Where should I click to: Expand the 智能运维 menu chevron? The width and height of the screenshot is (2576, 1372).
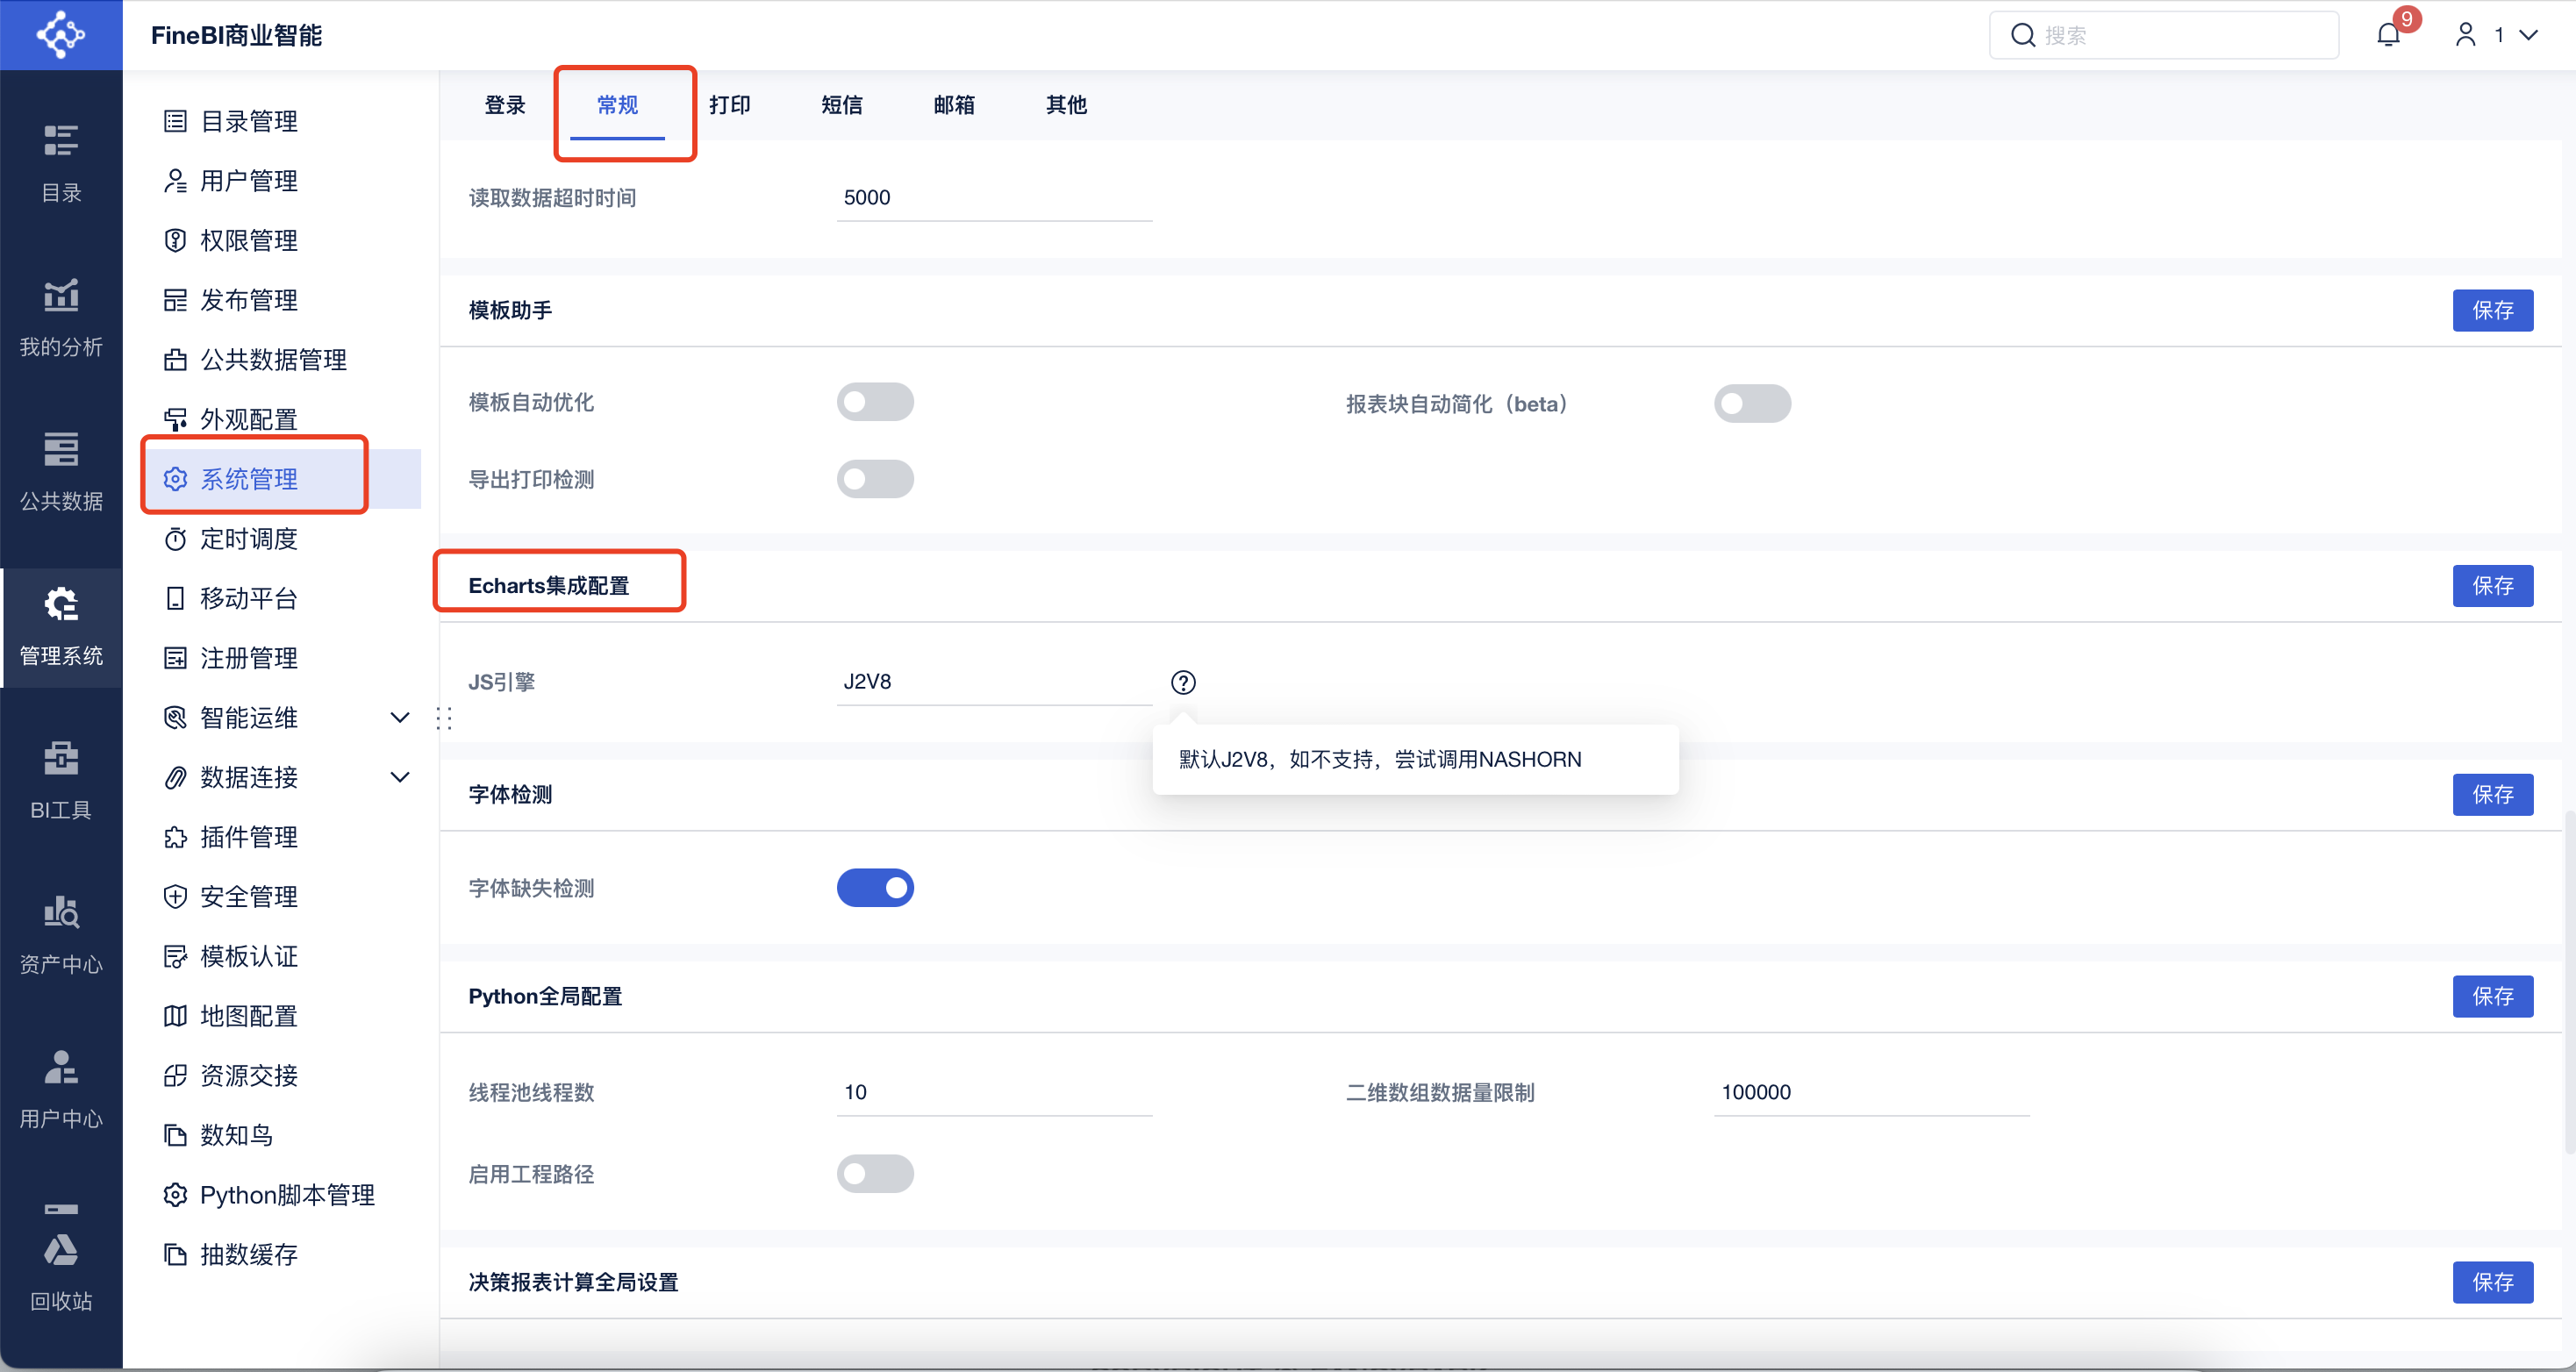[400, 718]
